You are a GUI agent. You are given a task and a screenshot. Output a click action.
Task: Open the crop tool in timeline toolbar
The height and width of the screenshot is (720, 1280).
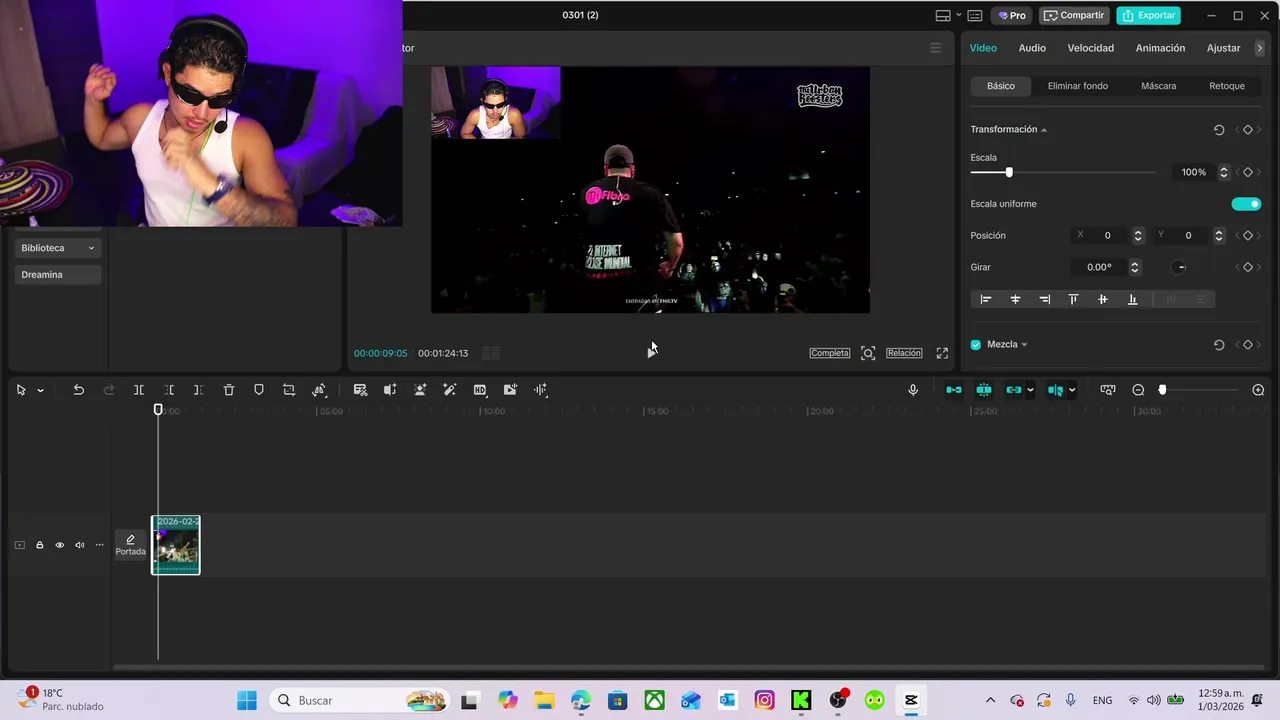click(x=289, y=390)
